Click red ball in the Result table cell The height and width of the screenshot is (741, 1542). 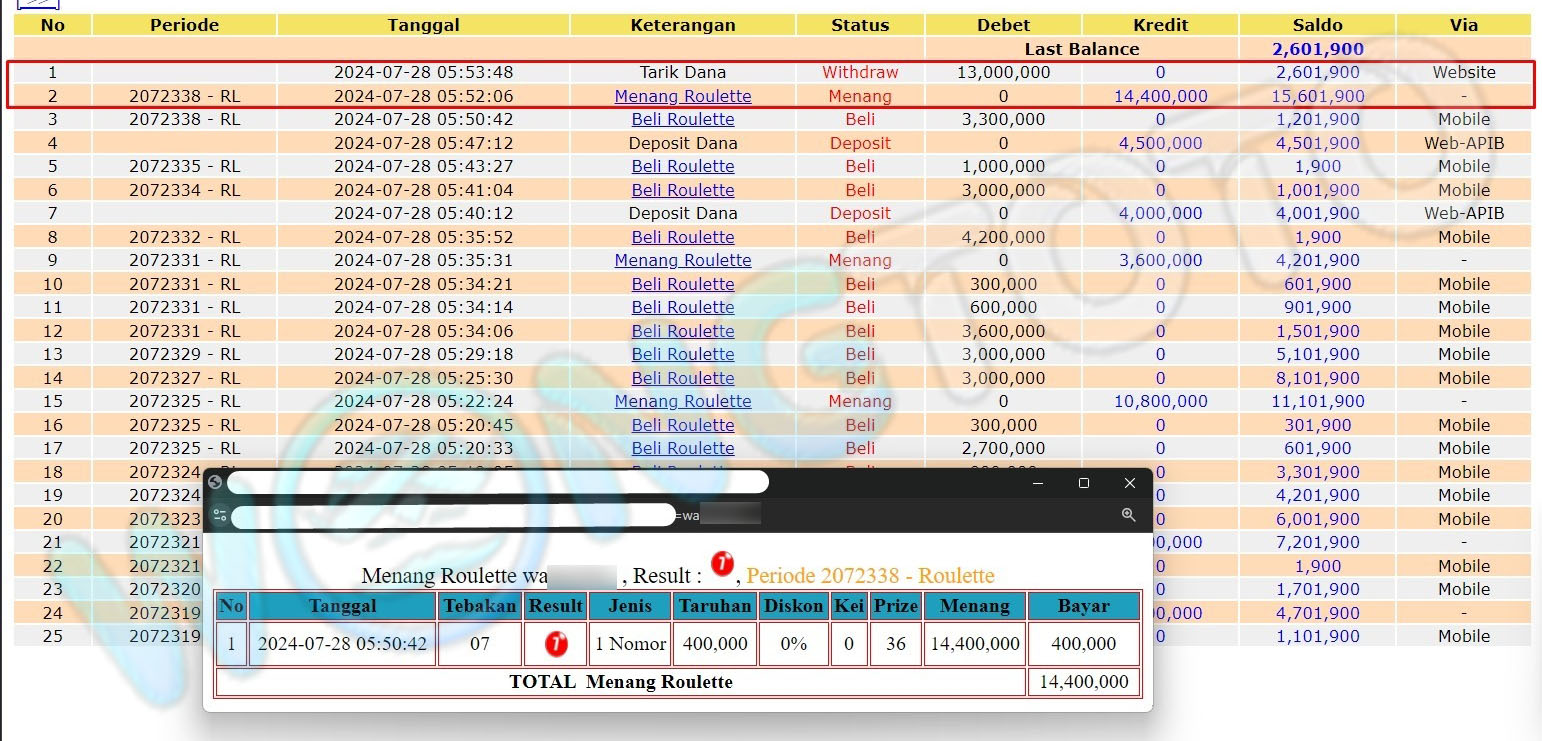pyautogui.click(x=556, y=644)
